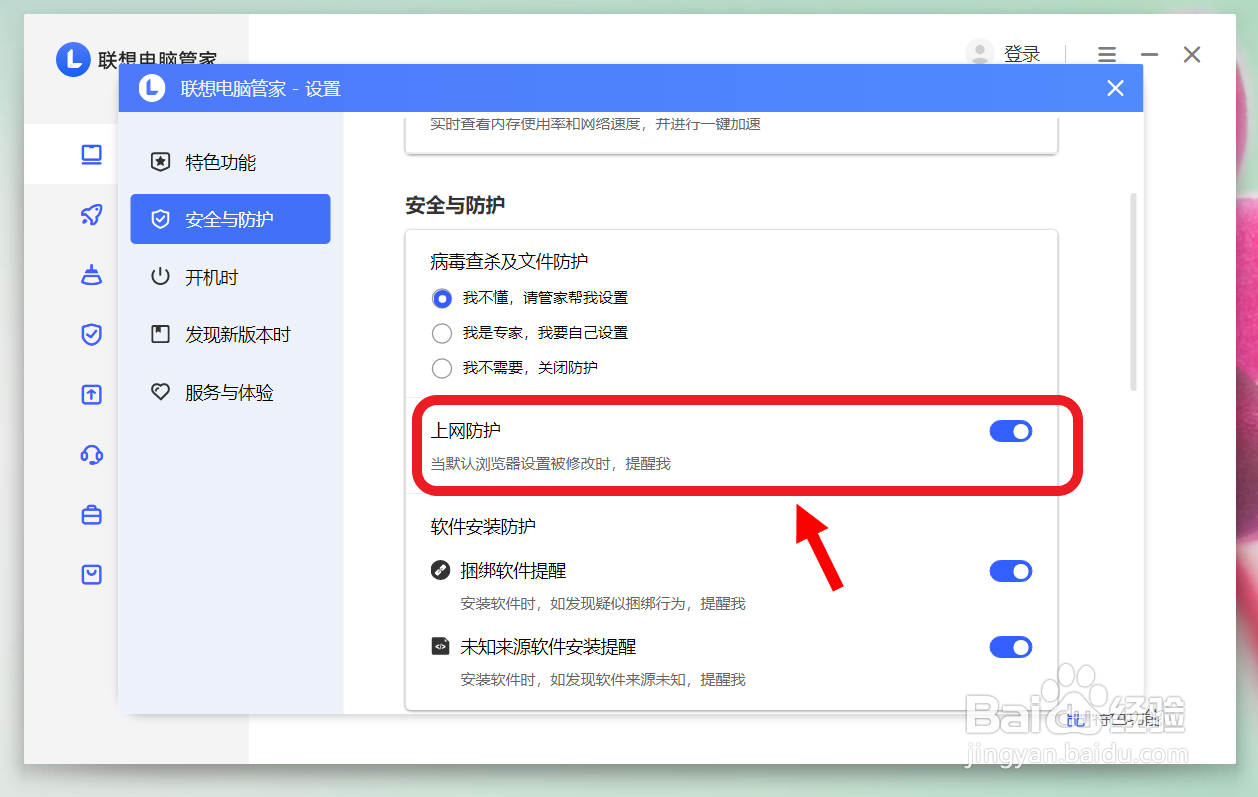Screen dimensions: 1258x797
Task: Click the 上网防护 label text
Action: [x=466, y=431]
